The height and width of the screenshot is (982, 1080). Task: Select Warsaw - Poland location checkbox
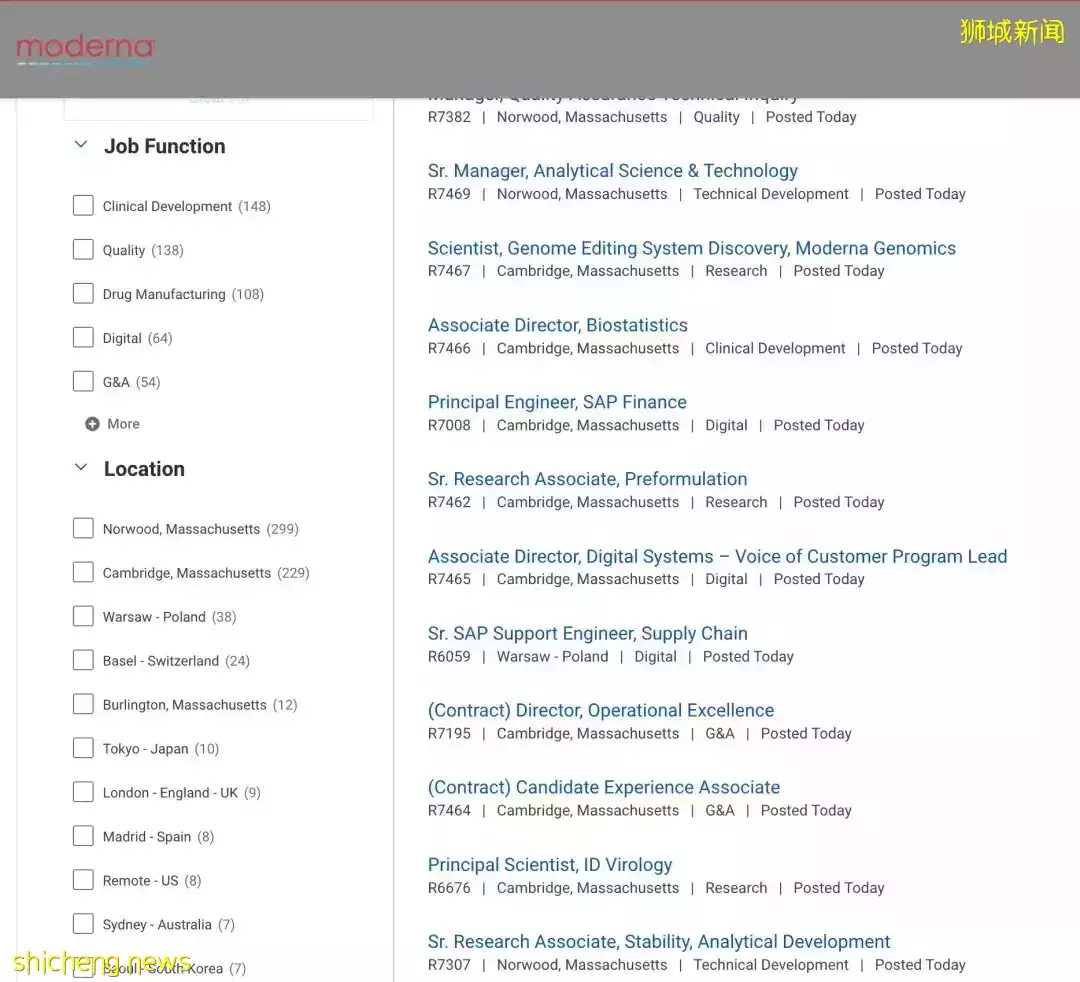coord(83,617)
